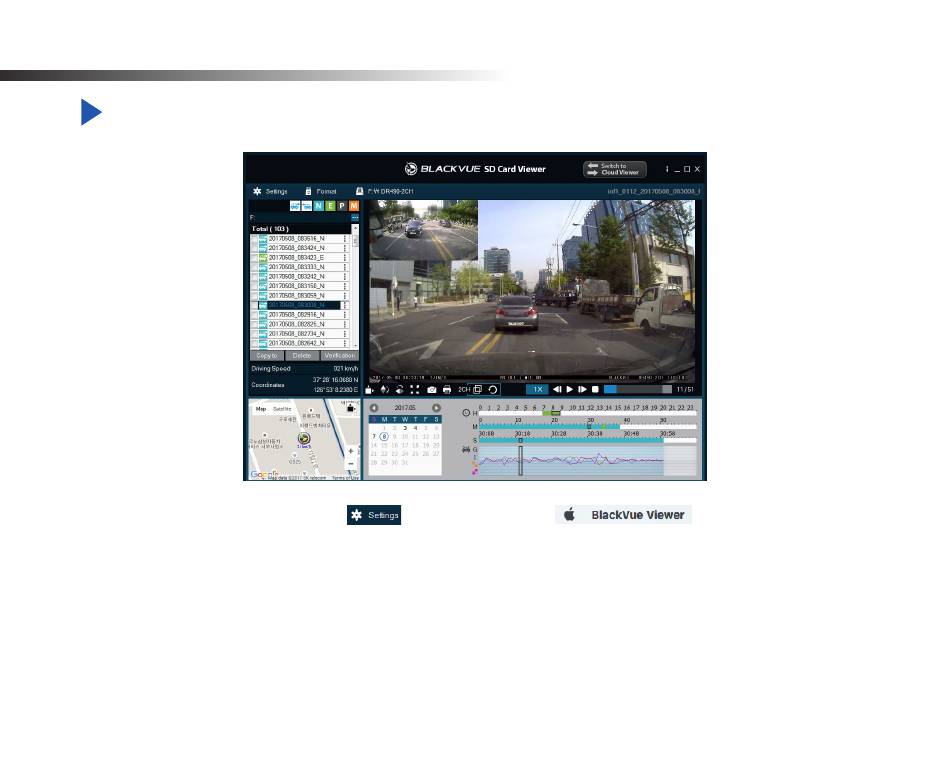Click the file list scrollbar up arrow

pyautogui.click(x=355, y=228)
